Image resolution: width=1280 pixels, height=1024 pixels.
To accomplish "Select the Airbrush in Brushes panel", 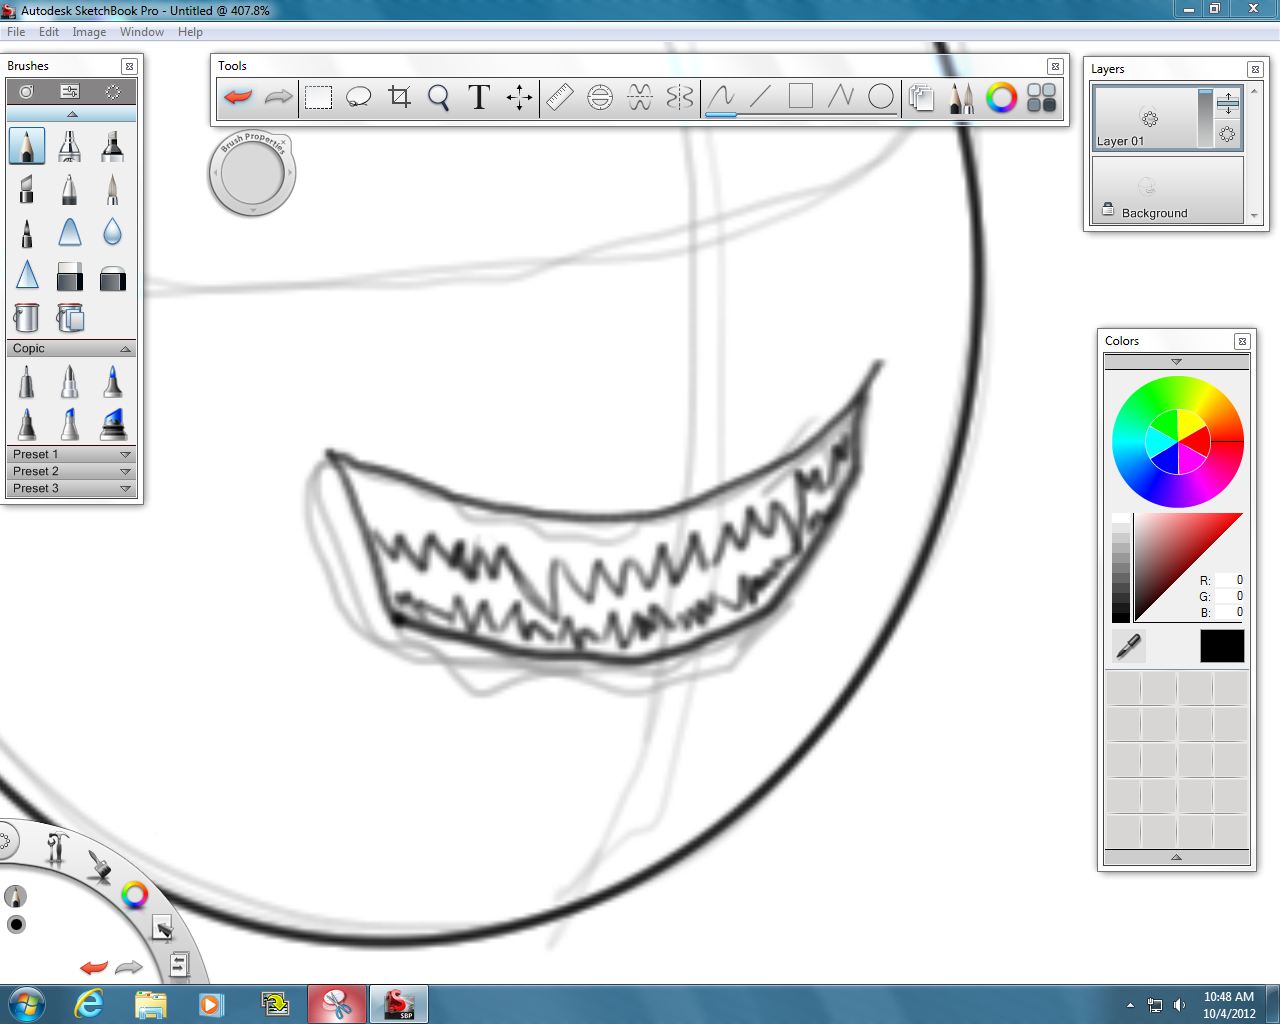I will coord(69,146).
